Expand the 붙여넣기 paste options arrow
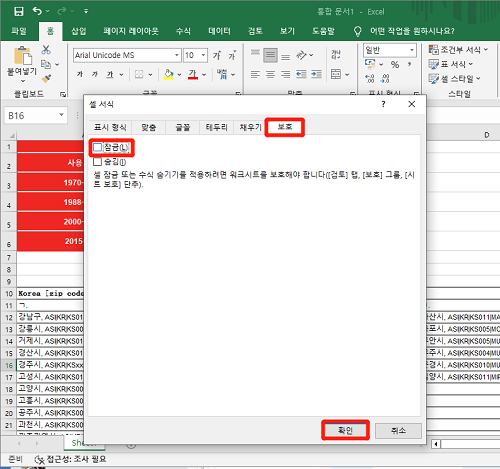Viewport: 500px width, 469px height. [x=23, y=81]
